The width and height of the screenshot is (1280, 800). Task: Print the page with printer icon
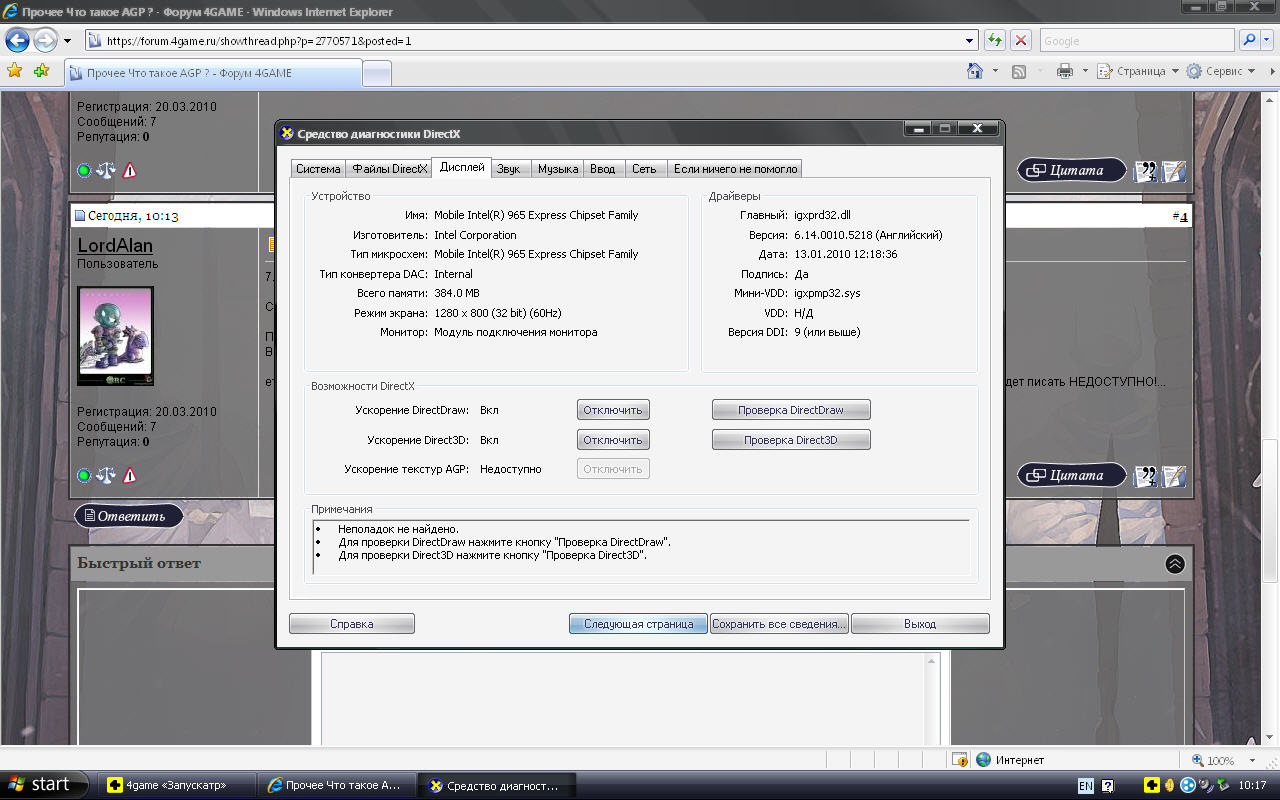(x=1065, y=71)
